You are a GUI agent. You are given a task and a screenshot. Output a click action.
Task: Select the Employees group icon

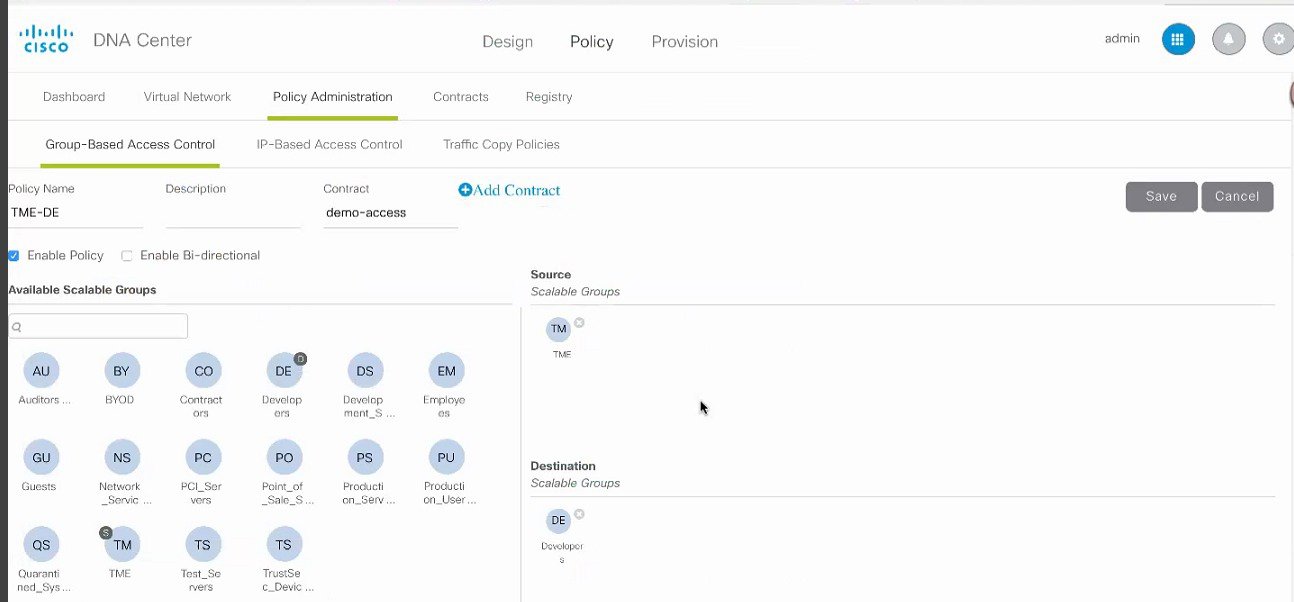445,370
